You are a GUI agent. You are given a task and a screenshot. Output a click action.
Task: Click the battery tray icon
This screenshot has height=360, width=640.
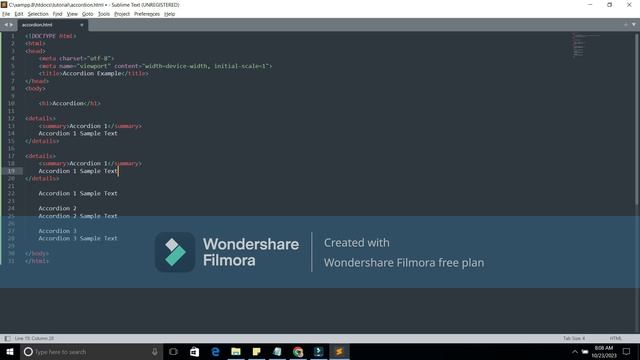pos(585,352)
